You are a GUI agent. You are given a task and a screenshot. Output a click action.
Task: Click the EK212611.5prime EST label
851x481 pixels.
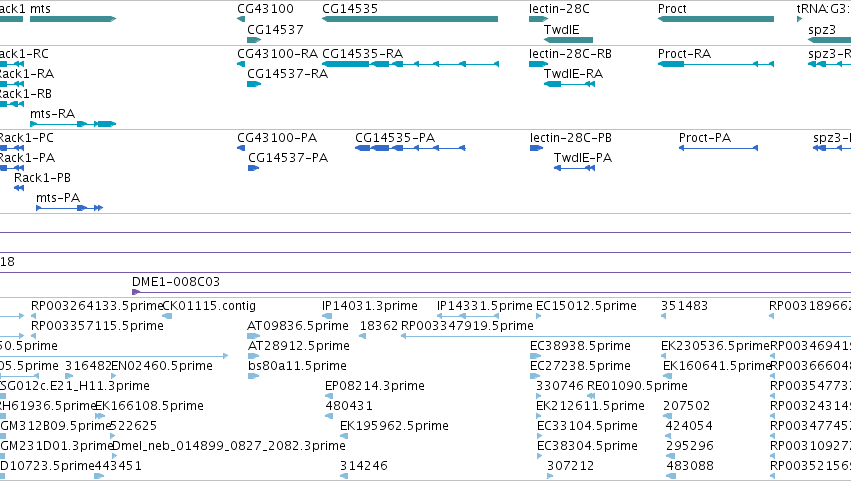tap(590, 406)
